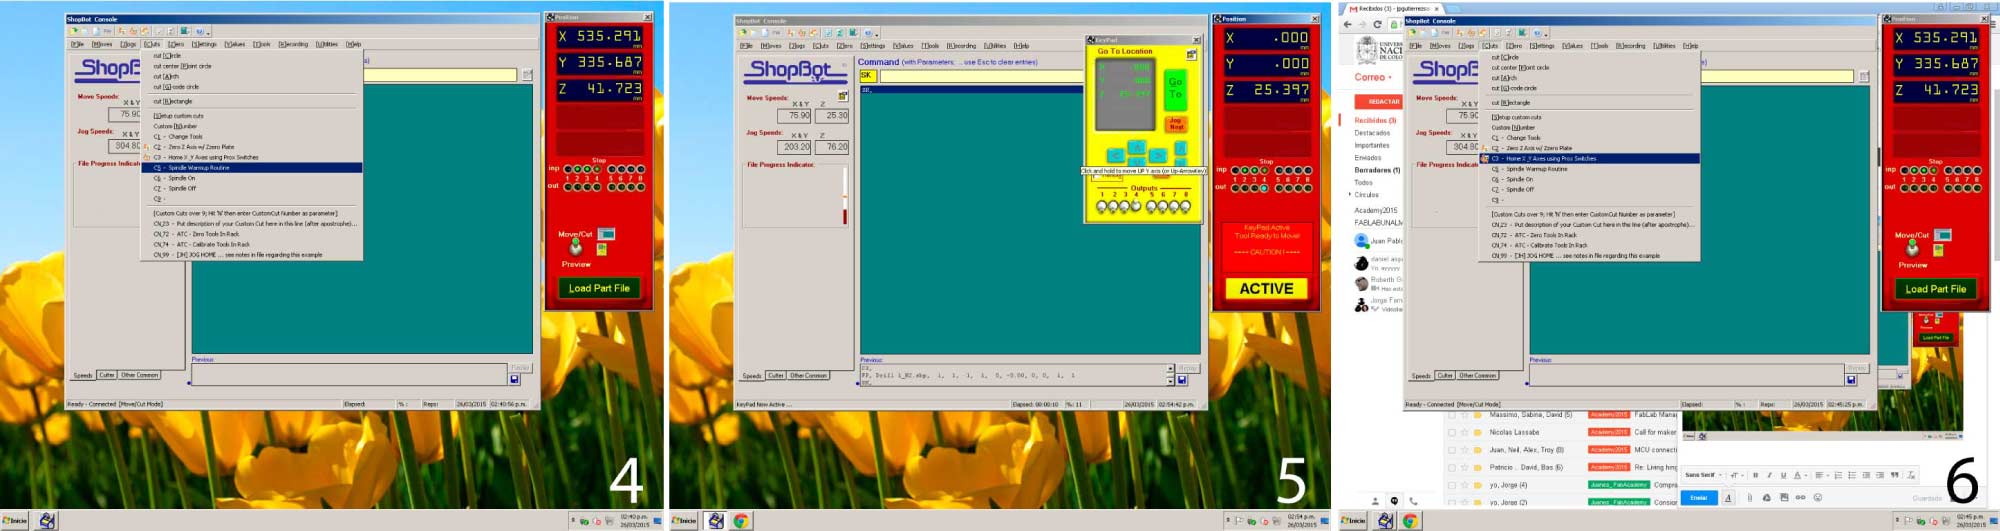Open File menu in middle screenshot console

pyautogui.click(x=746, y=46)
